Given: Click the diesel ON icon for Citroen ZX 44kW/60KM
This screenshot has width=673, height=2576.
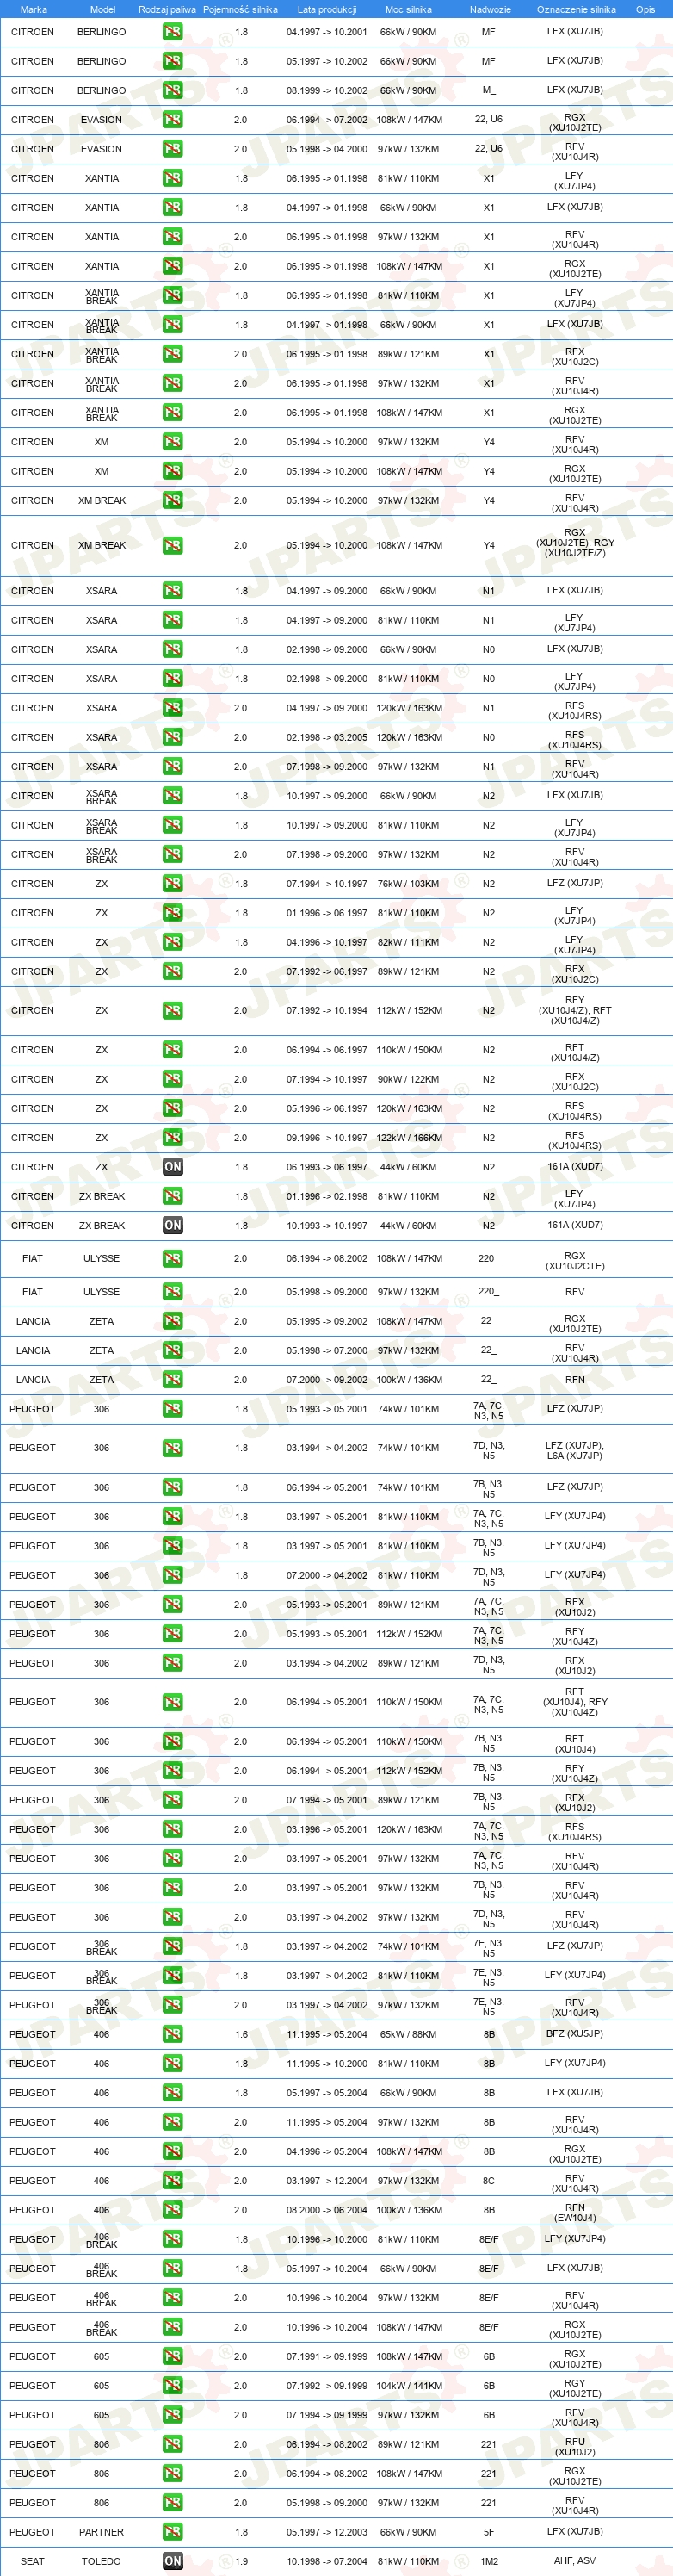Looking at the screenshot, I should point(173,1167).
